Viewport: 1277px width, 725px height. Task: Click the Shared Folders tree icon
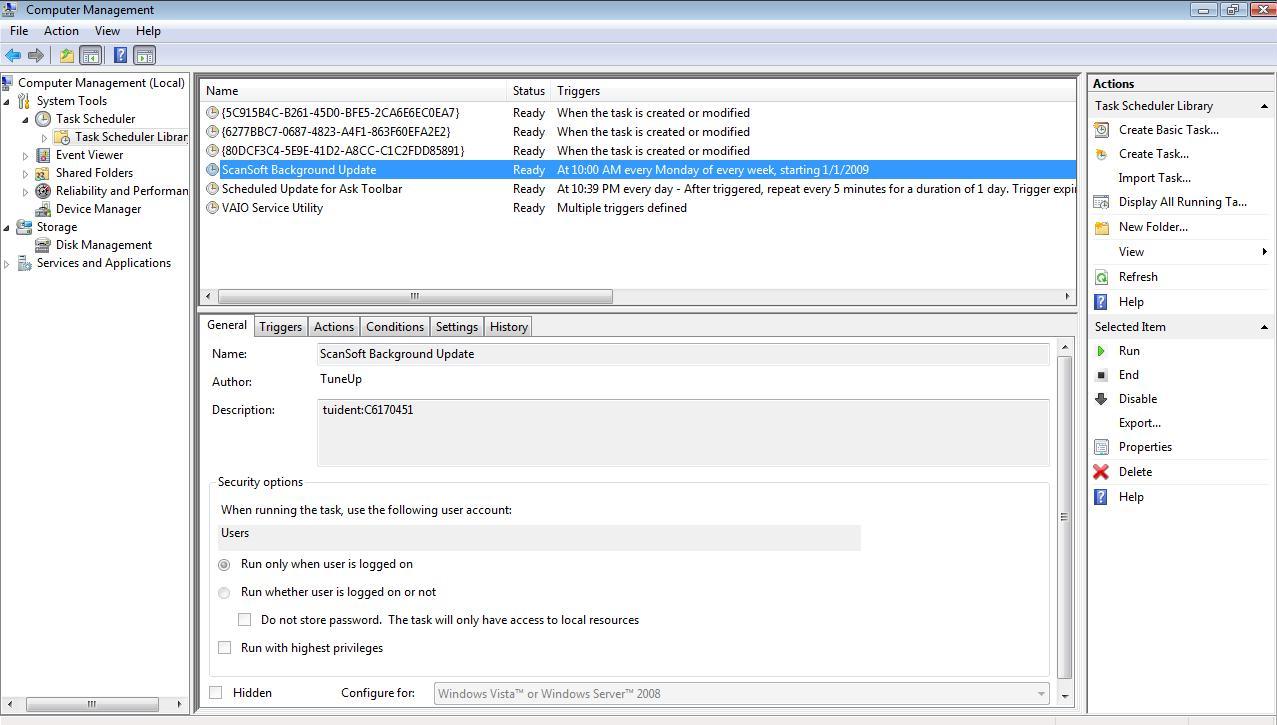click(43, 173)
